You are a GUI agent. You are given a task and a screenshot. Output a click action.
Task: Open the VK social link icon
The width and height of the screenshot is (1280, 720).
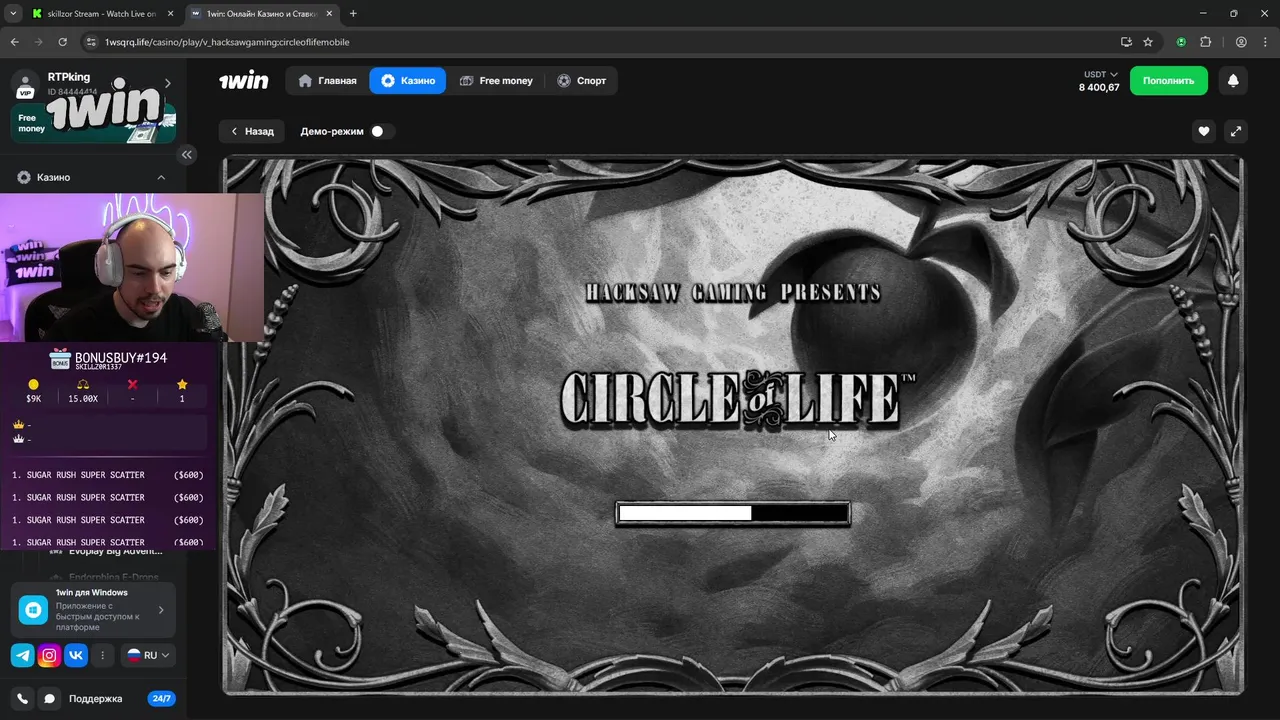pos(76,655)
